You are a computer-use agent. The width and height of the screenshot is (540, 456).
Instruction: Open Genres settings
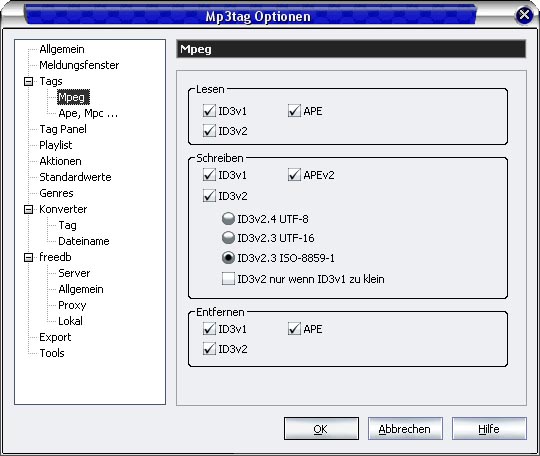pyautogui.click(x=56, y=193)
